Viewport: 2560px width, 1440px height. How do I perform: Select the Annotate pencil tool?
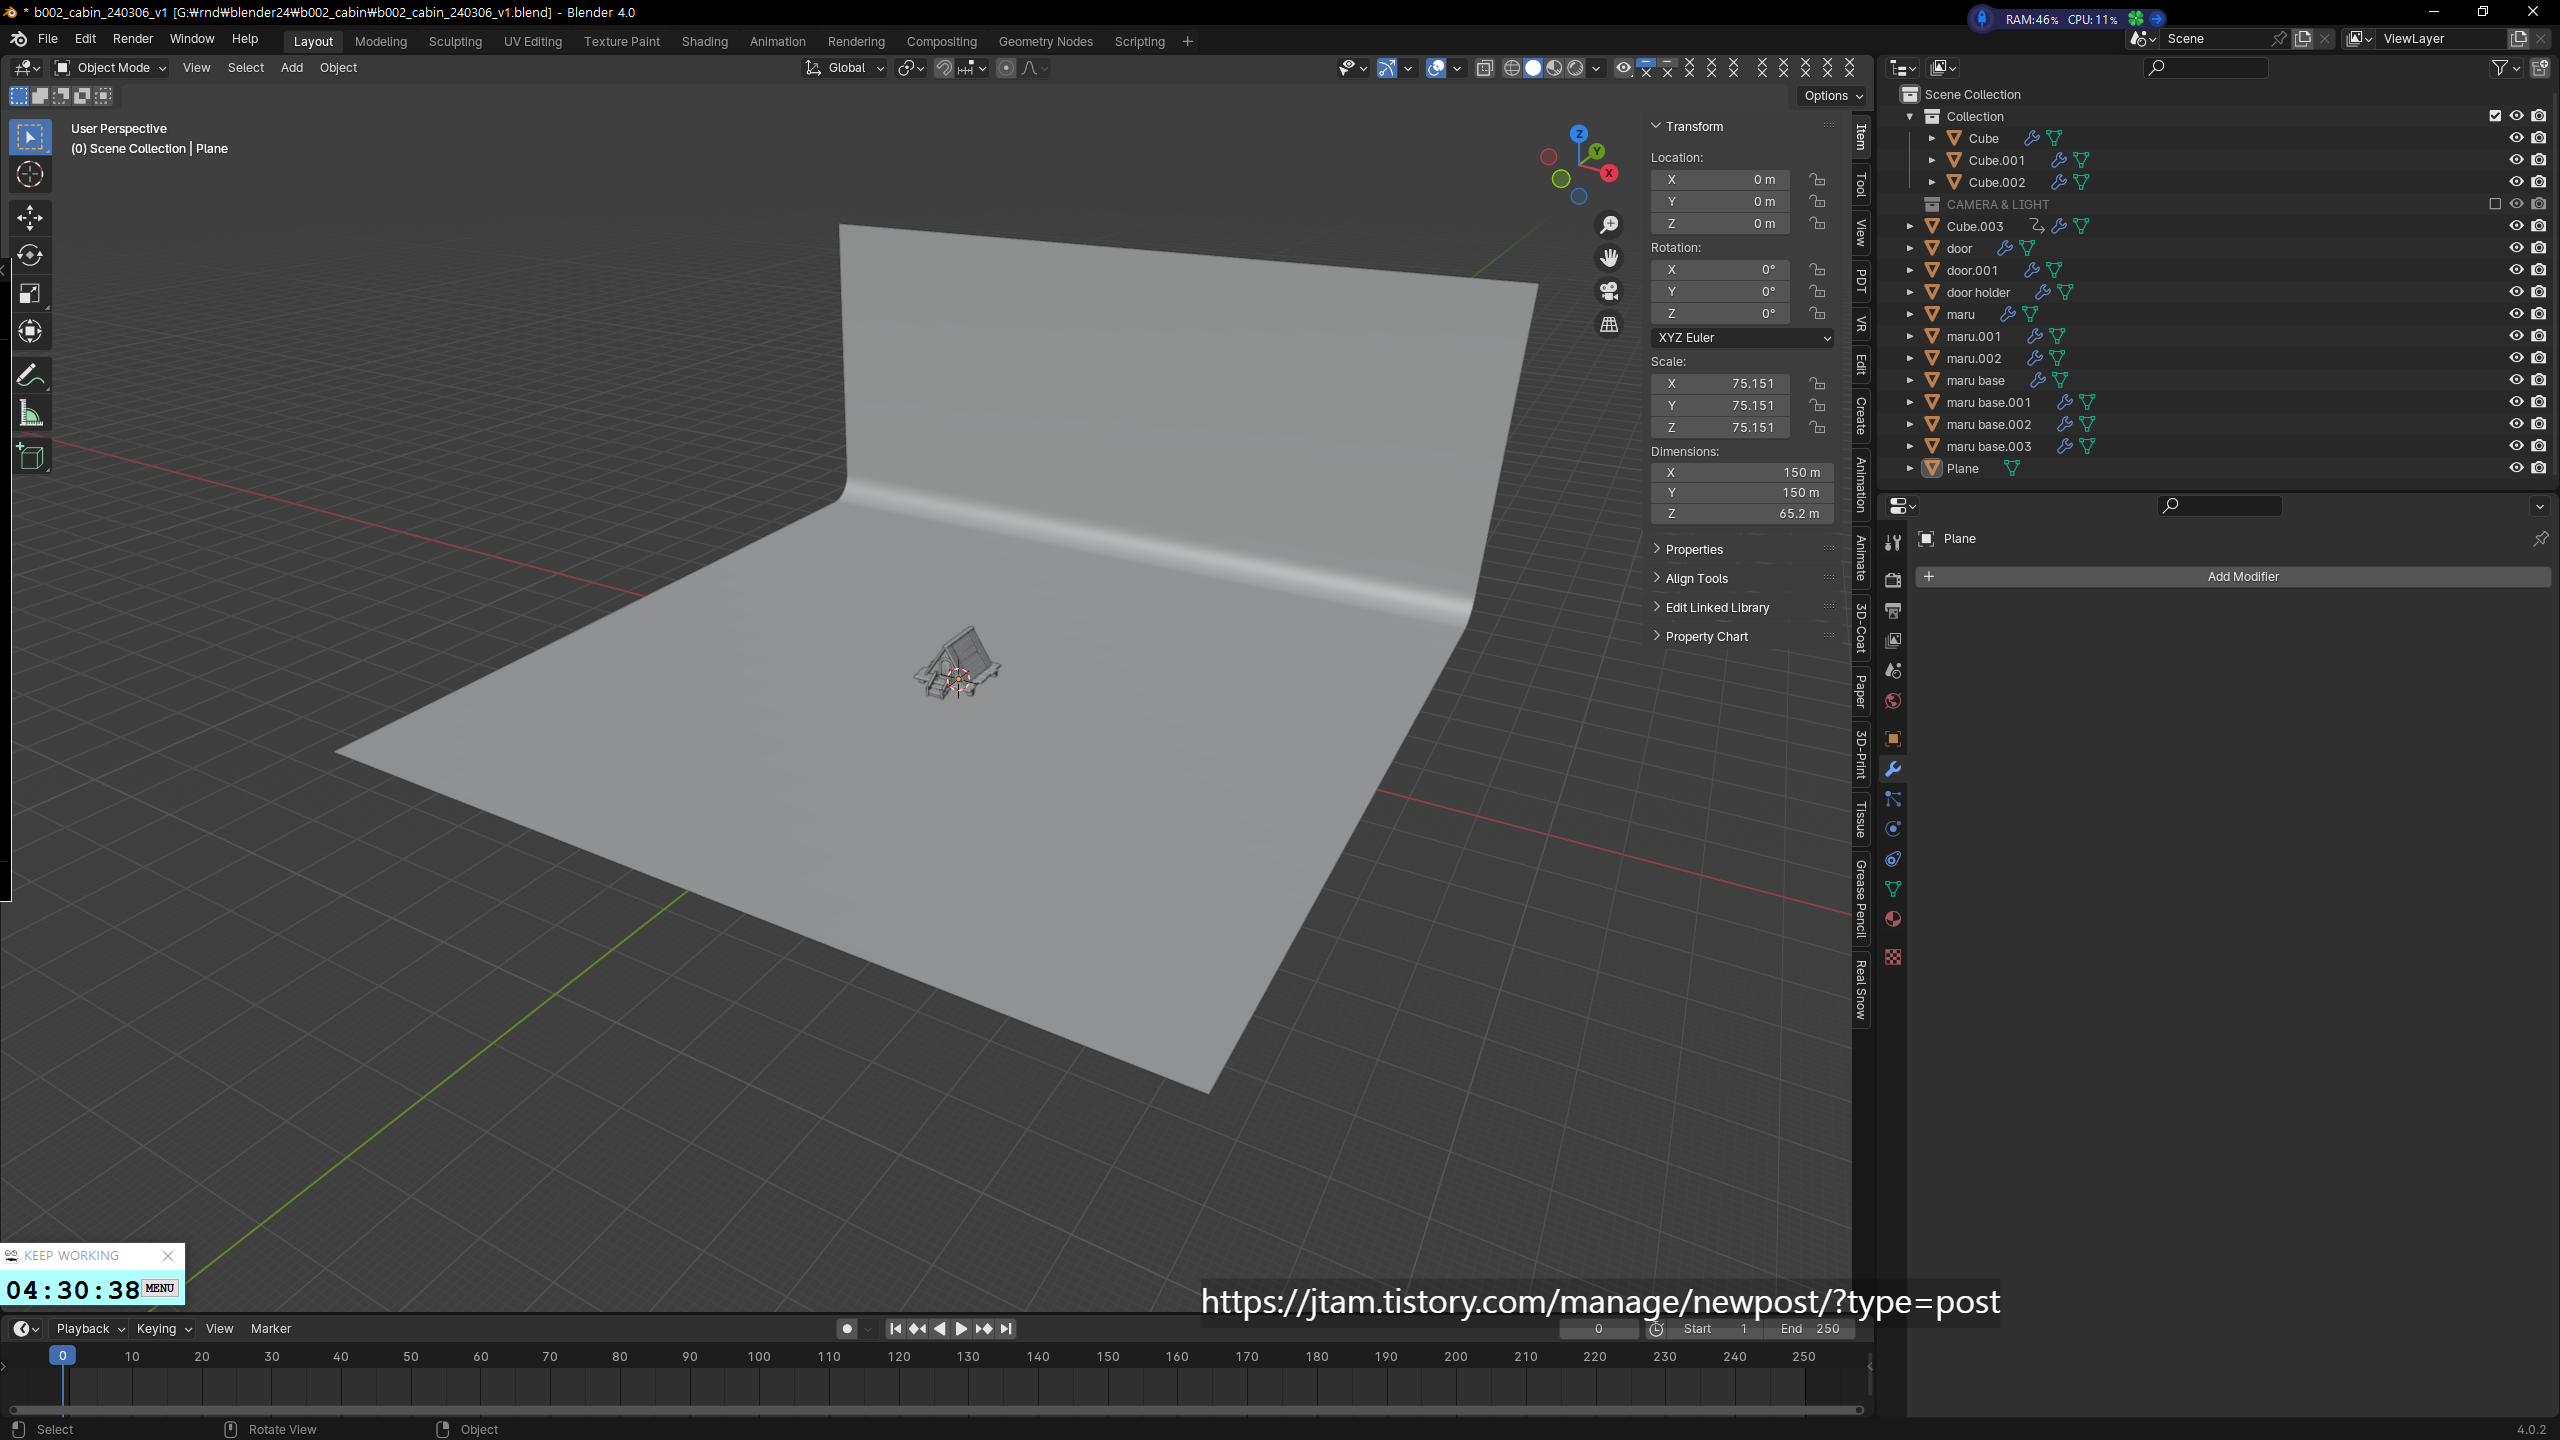point(30,375)
